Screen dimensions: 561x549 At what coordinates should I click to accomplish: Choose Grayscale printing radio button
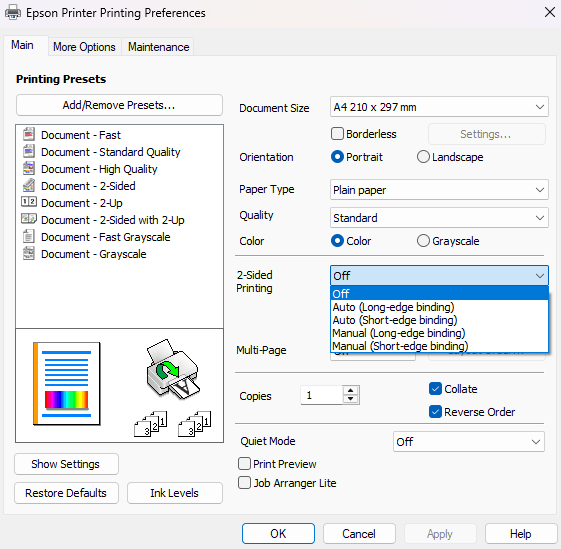[423, 241]
